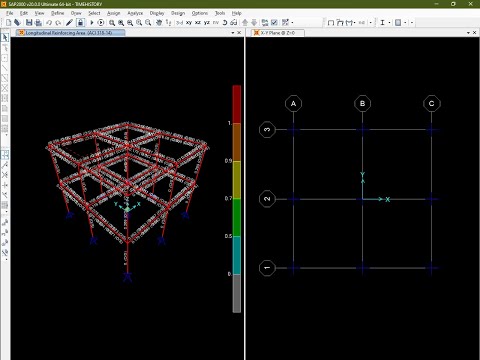
Task: Click the dark red legend color band
Action: click(236, 104)
